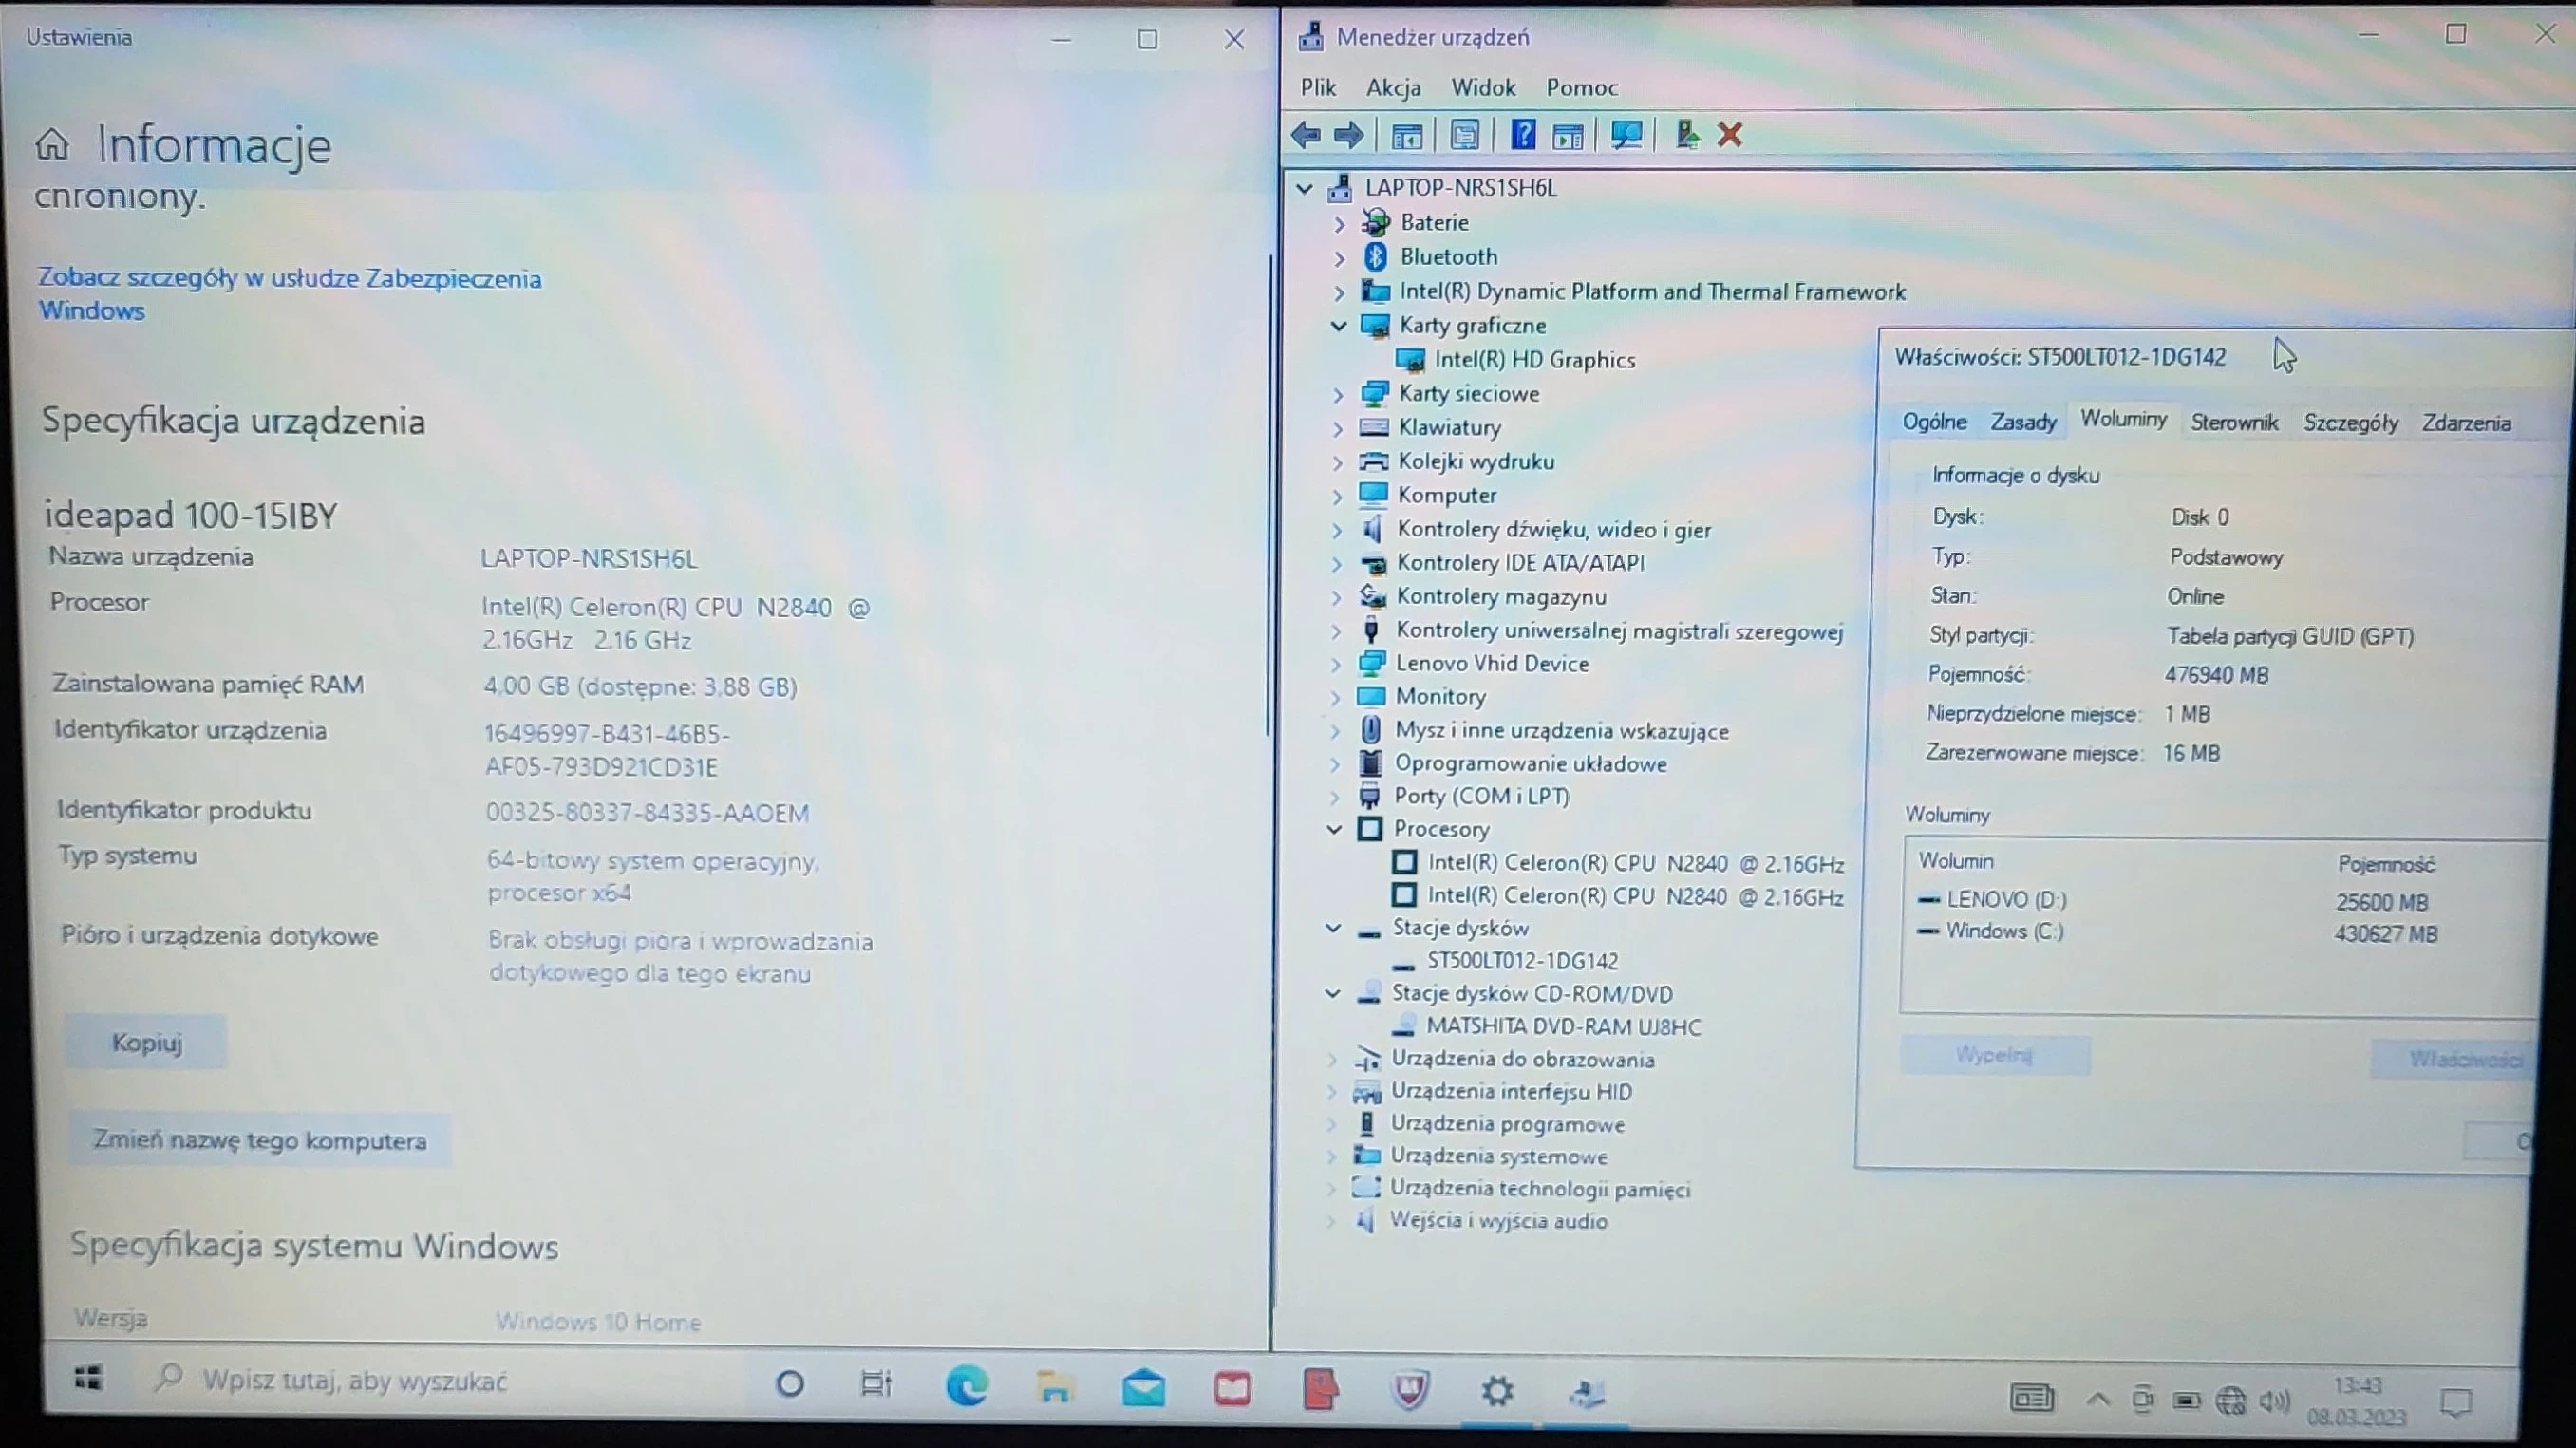
Task: Expand the Karty sieciowe node
Action: 1339,395
